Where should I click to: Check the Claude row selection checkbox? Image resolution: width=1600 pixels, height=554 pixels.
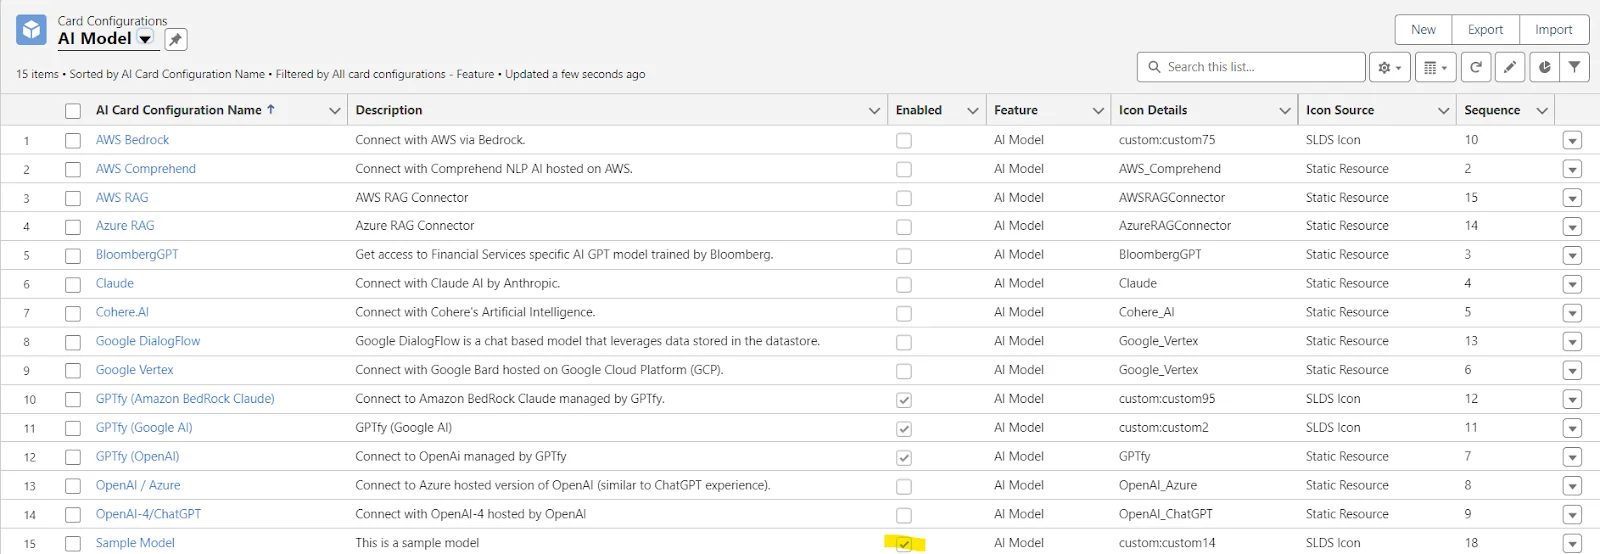(73, 285)
